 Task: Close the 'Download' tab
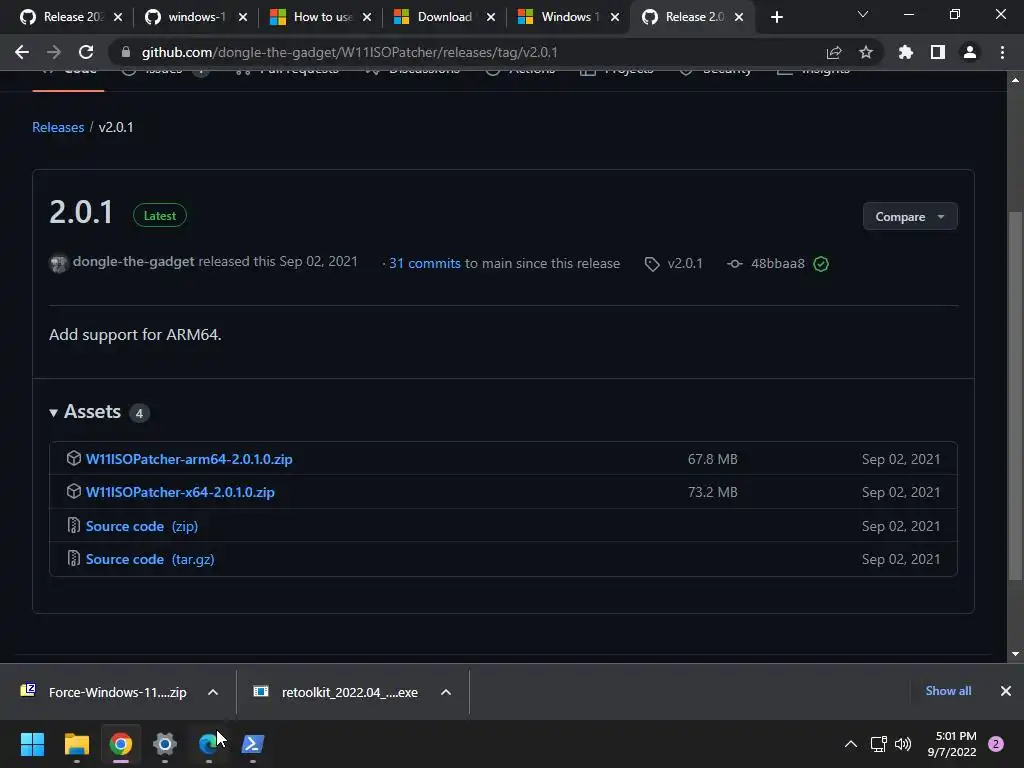pyautogui.click(x=491, y=17)
